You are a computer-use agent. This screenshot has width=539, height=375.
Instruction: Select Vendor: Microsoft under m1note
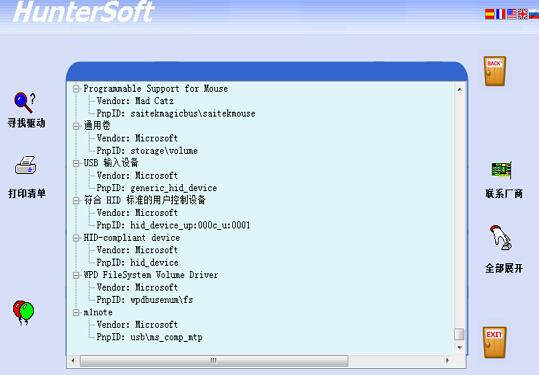[137, 324]
